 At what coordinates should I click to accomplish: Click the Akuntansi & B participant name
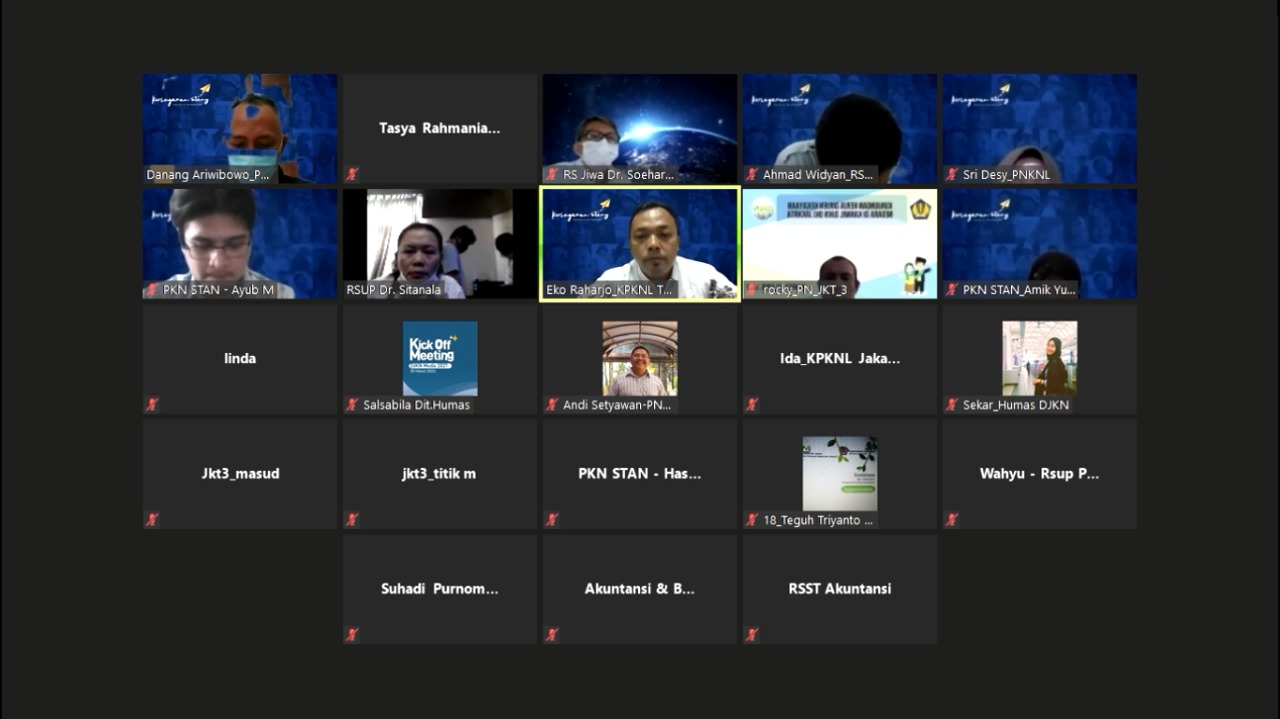640,589
